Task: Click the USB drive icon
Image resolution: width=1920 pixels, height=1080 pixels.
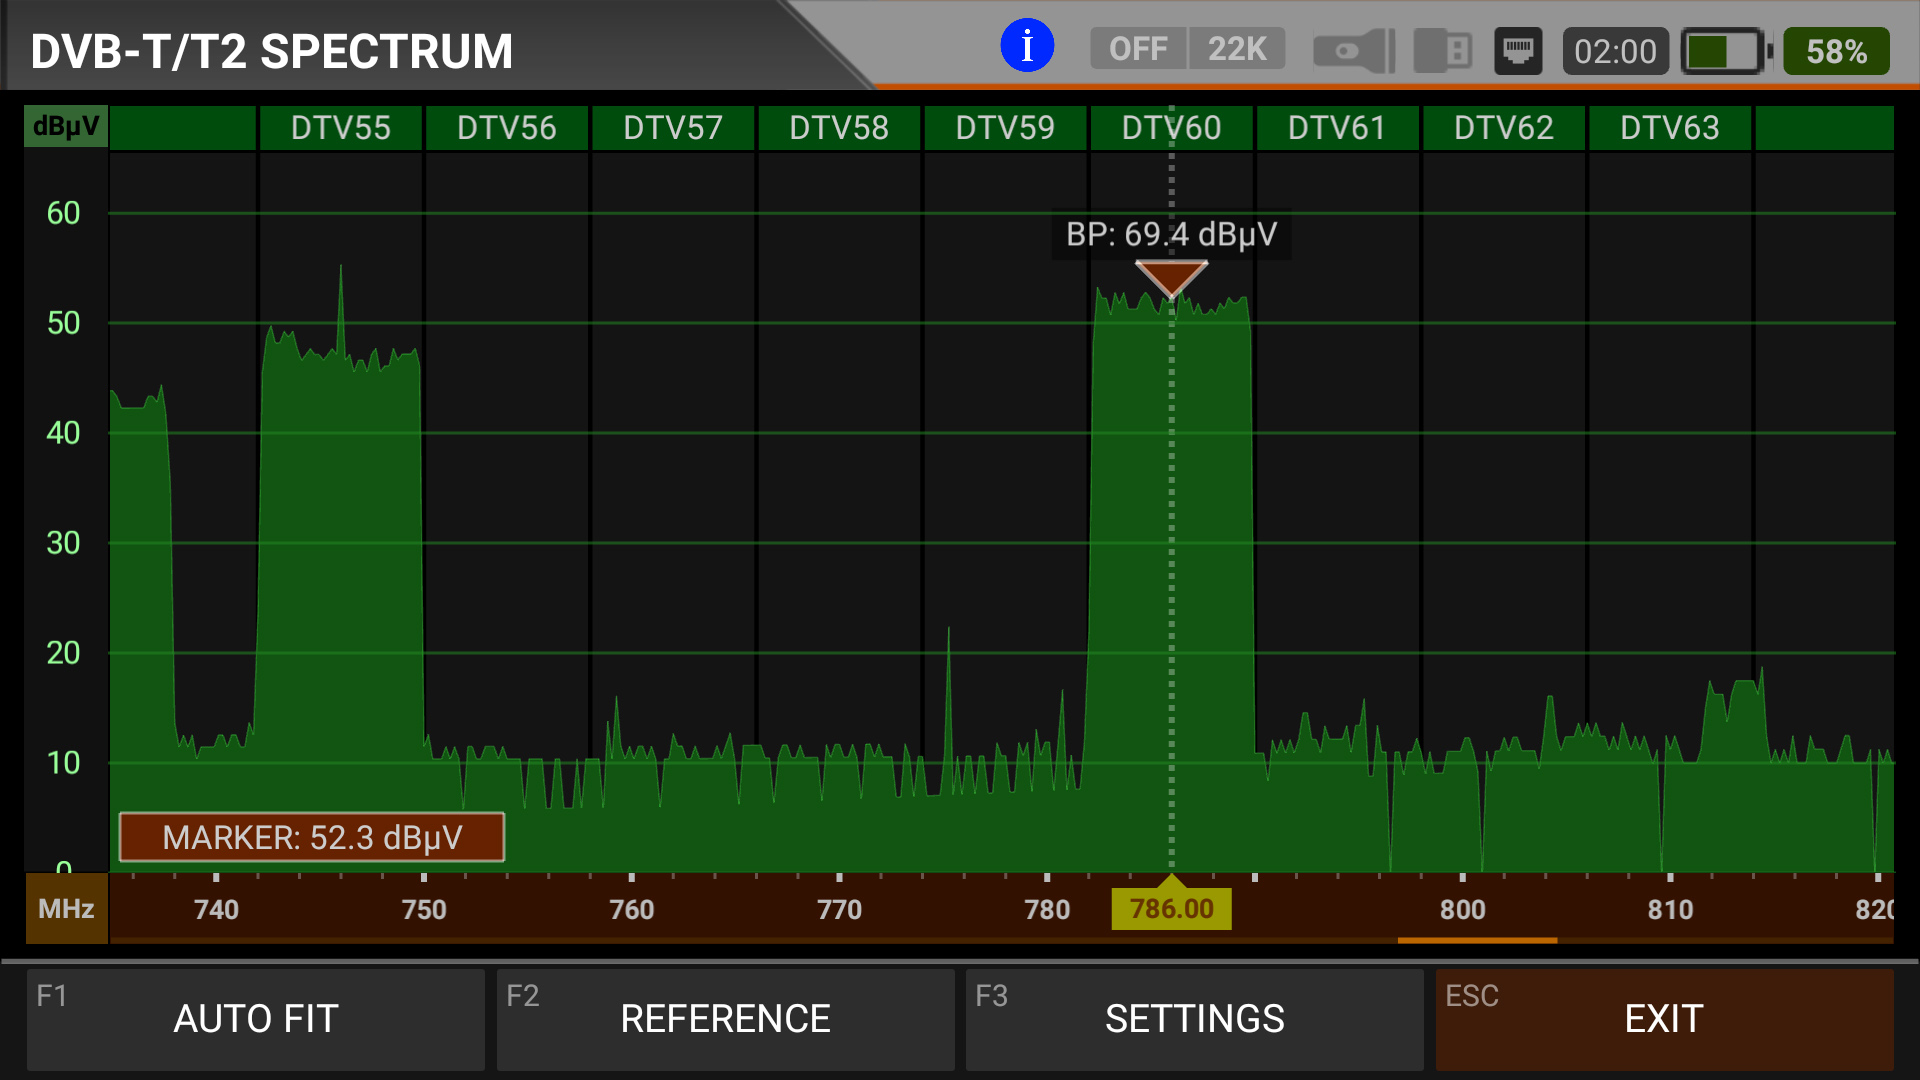Action: tap(1442, 50)
